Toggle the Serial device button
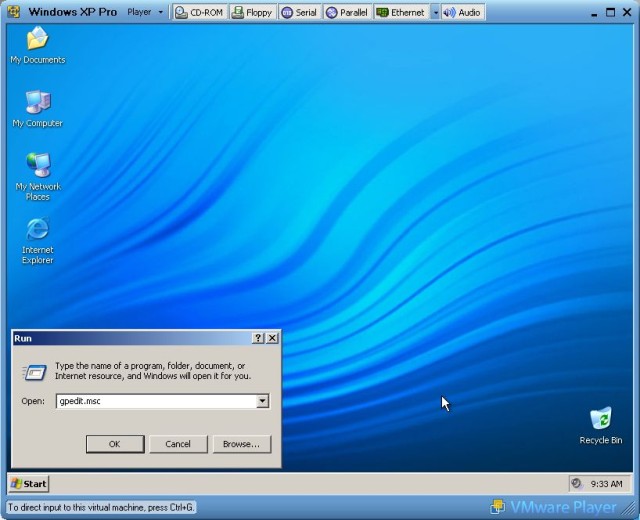Image resolution: width=640 pixels, height=520 pixels. [x=299, y=13]
